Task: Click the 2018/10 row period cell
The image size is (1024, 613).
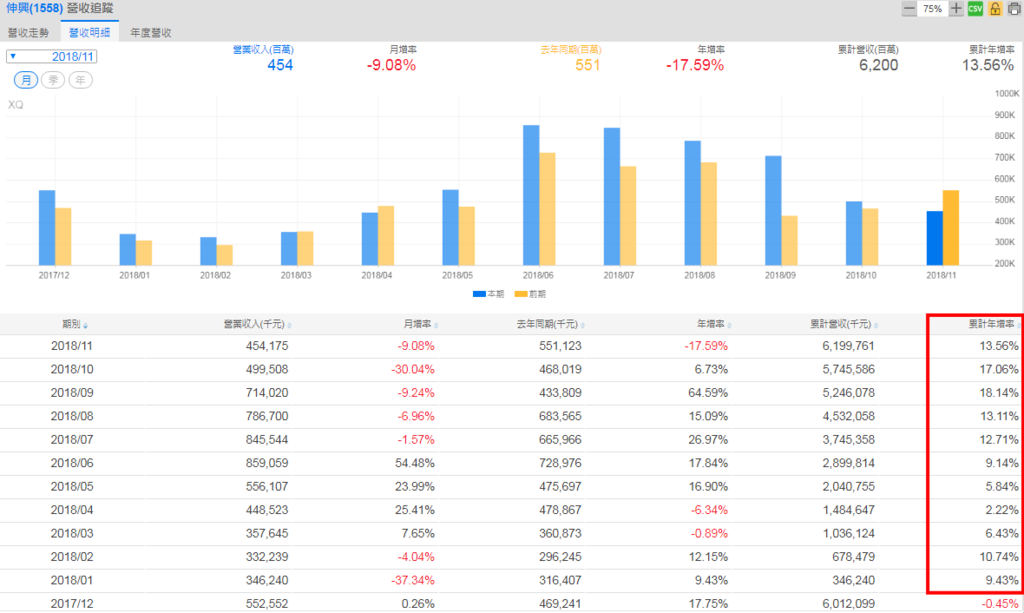Action: point(72,369)
